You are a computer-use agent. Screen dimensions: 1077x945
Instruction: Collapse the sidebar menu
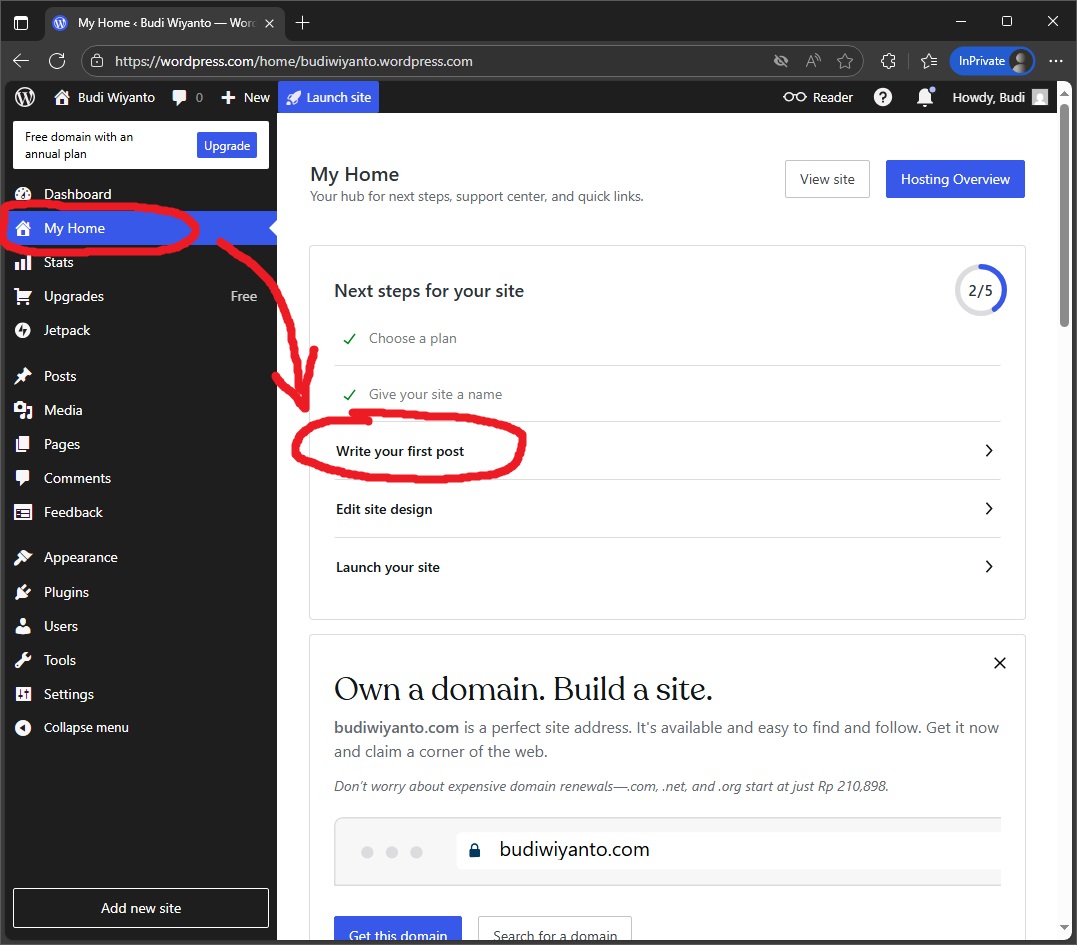72,727
